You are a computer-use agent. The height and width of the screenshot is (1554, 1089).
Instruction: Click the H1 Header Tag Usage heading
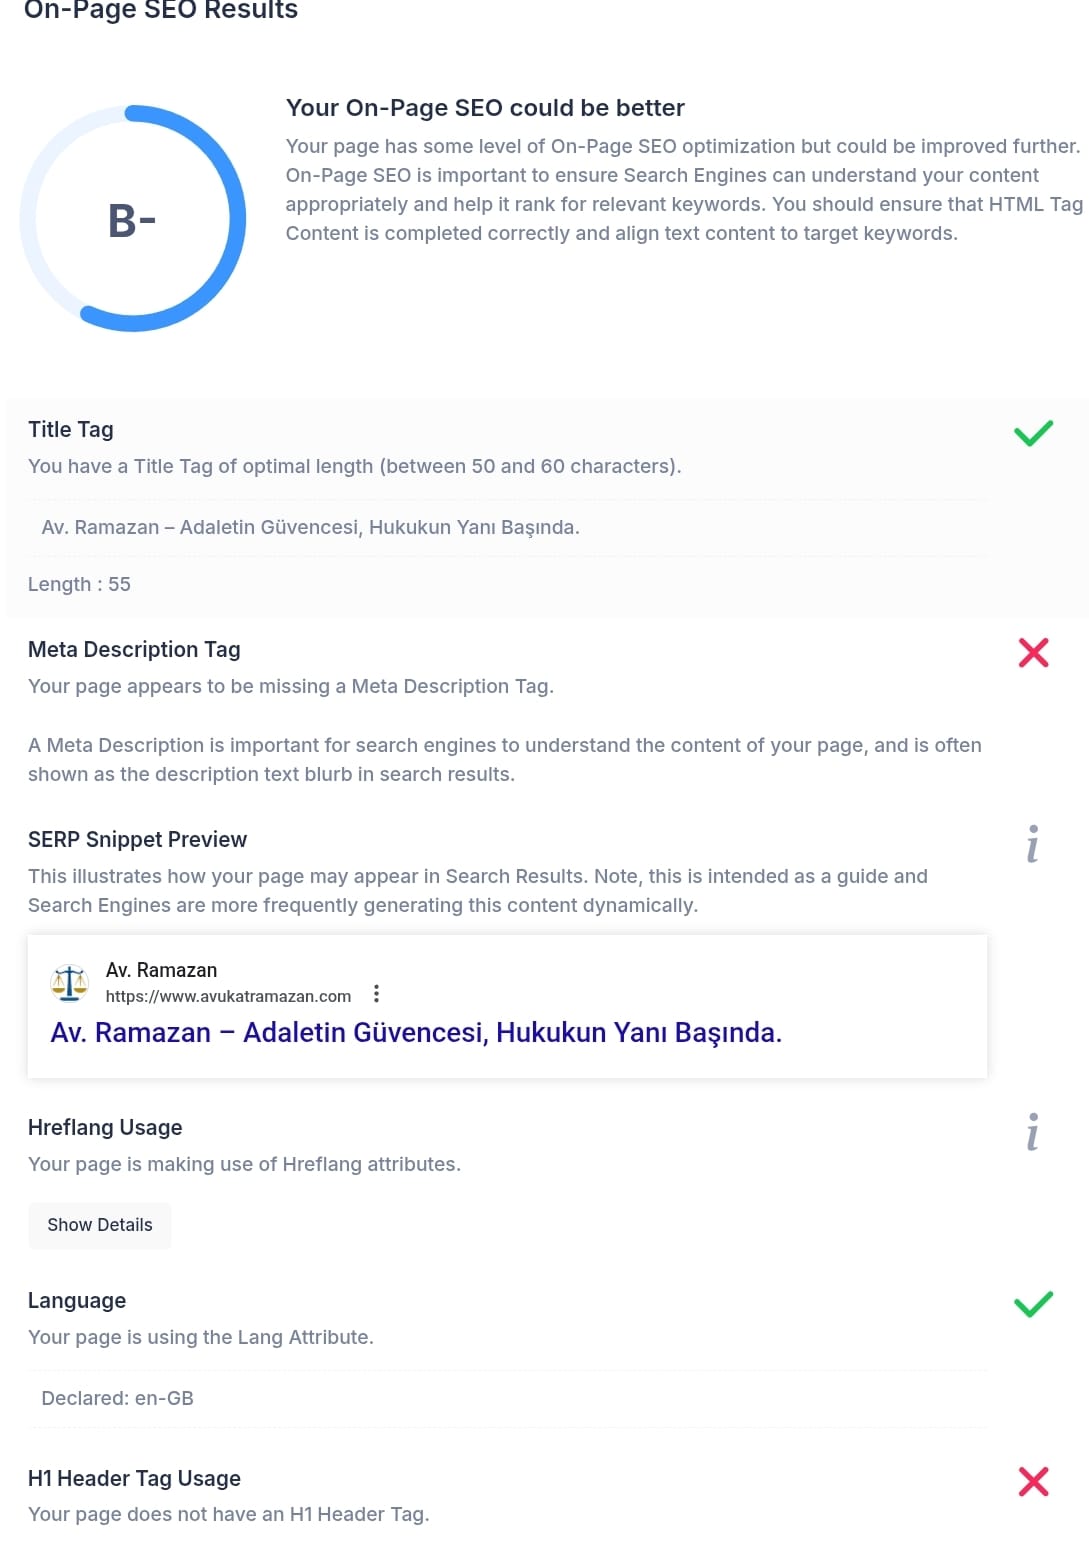pyautogui.click(x=134, y=1478)
